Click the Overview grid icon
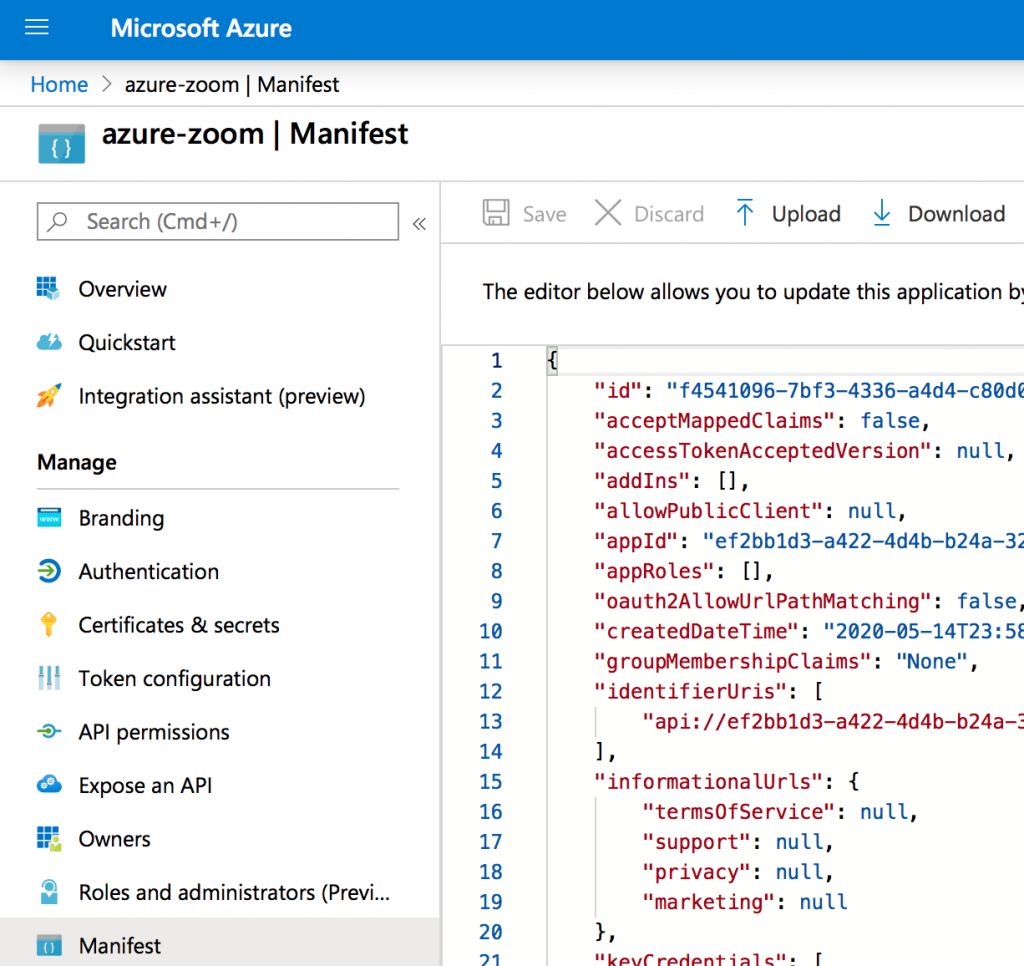 48,288
